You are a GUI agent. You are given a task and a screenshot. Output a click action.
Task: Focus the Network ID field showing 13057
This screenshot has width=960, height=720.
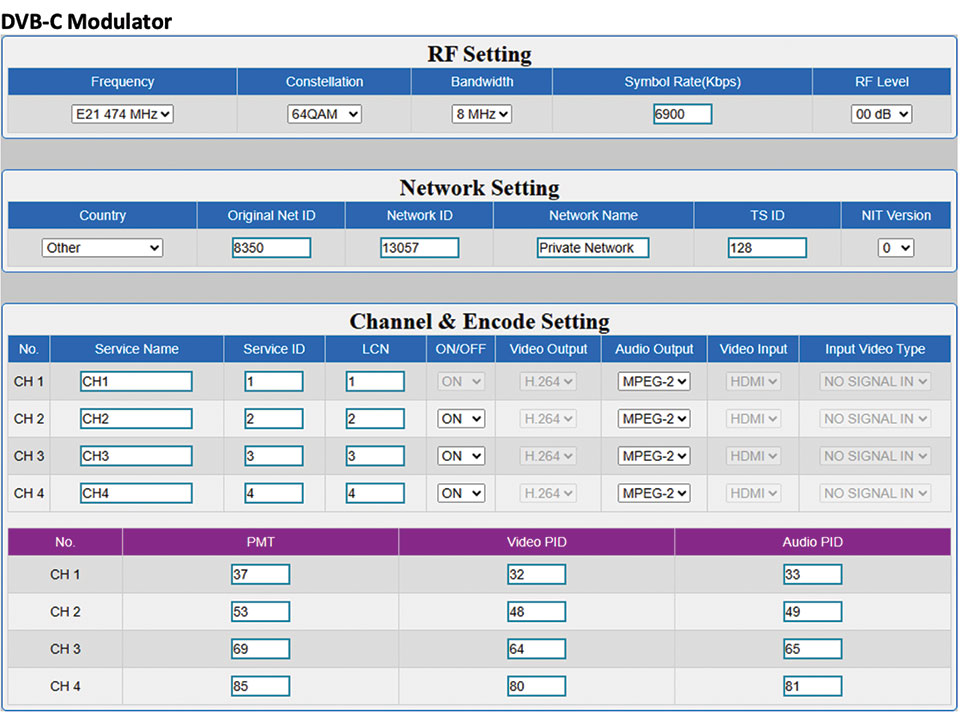click(419, 247)
